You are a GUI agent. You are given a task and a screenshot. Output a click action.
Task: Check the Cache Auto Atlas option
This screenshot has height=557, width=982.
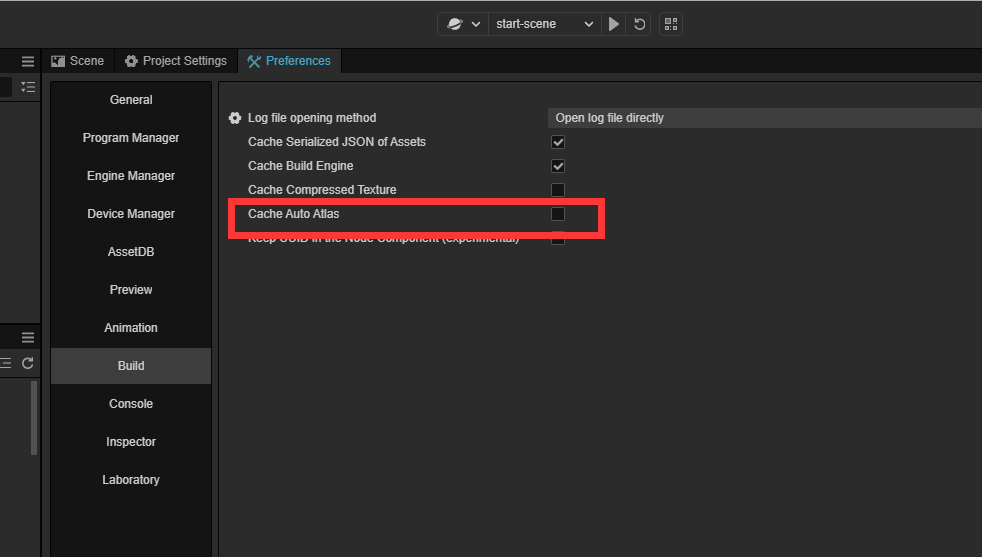click(x=558, y=214)
